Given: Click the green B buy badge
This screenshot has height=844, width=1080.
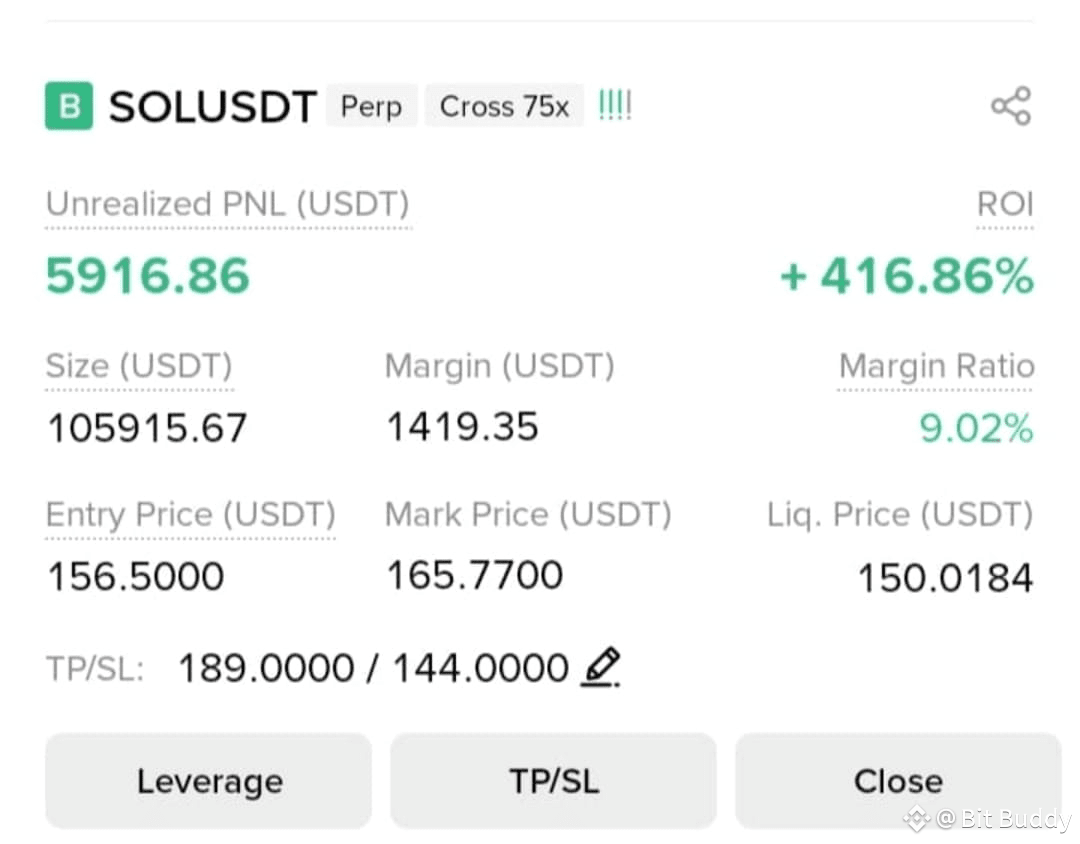Looking at the screenshot, I should click(69, 106).
